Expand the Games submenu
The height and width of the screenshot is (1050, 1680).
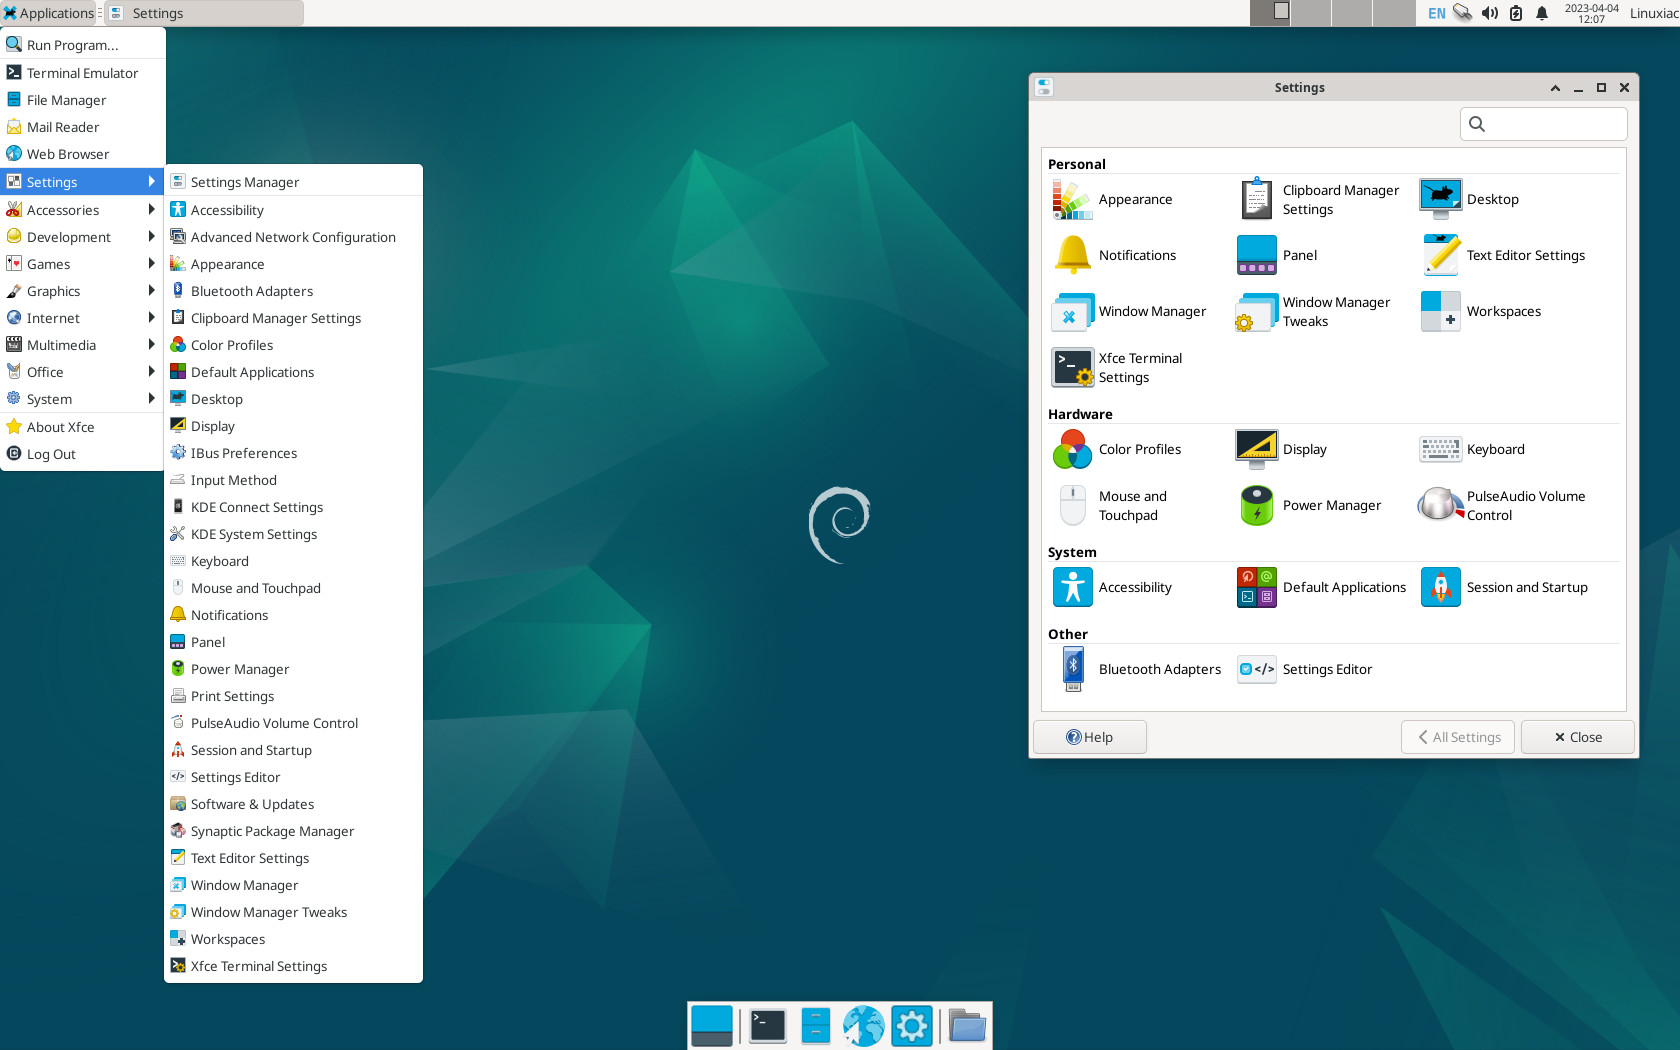click(x=82, y=264)
